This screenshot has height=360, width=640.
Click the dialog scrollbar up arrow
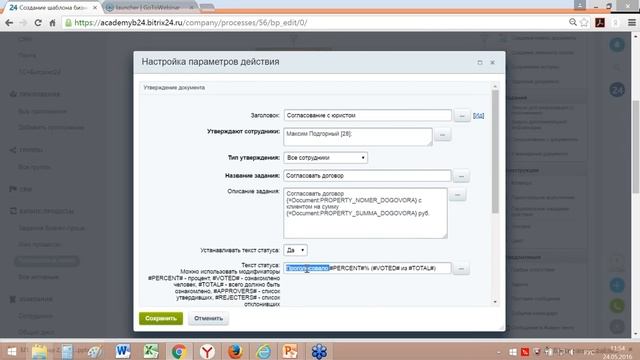point(495,86)
